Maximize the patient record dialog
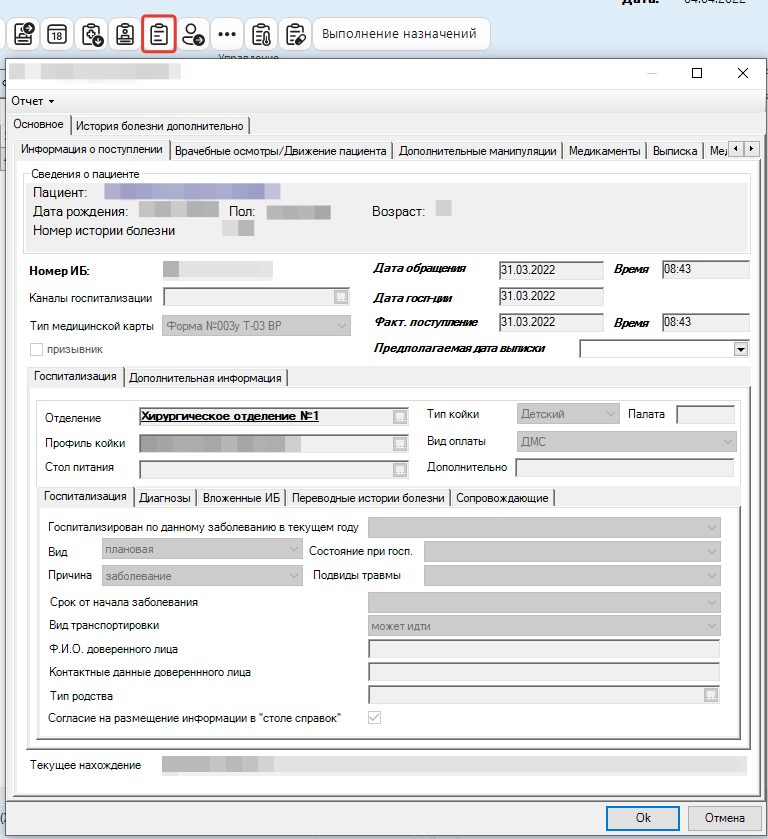 pos(697,73)
